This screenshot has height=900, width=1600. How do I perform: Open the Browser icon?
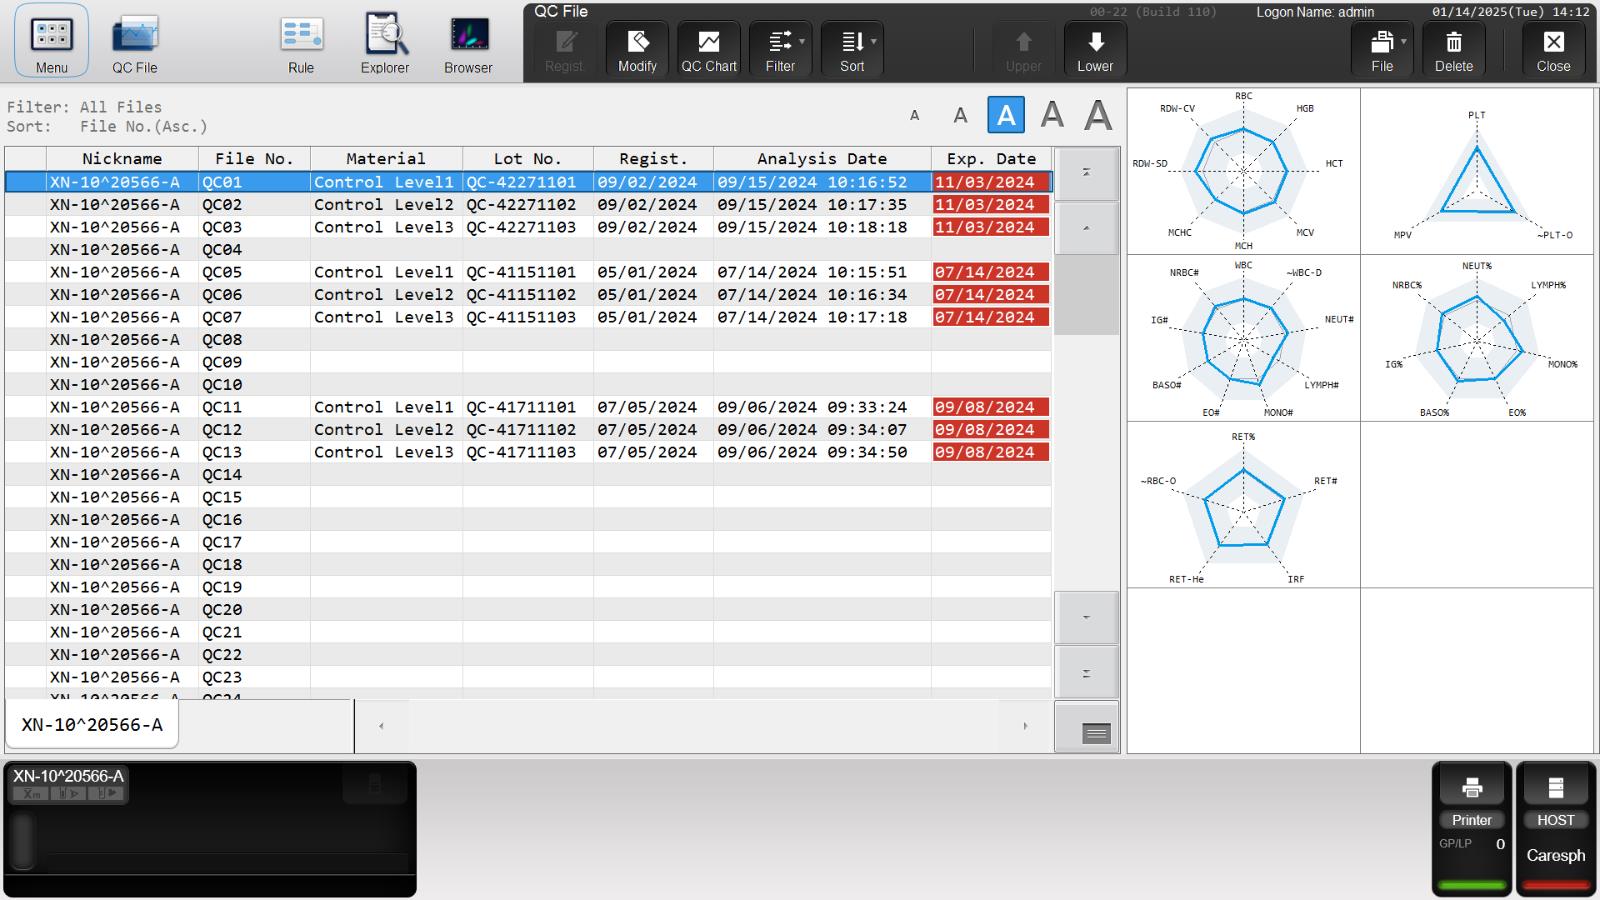coord(468,46)
